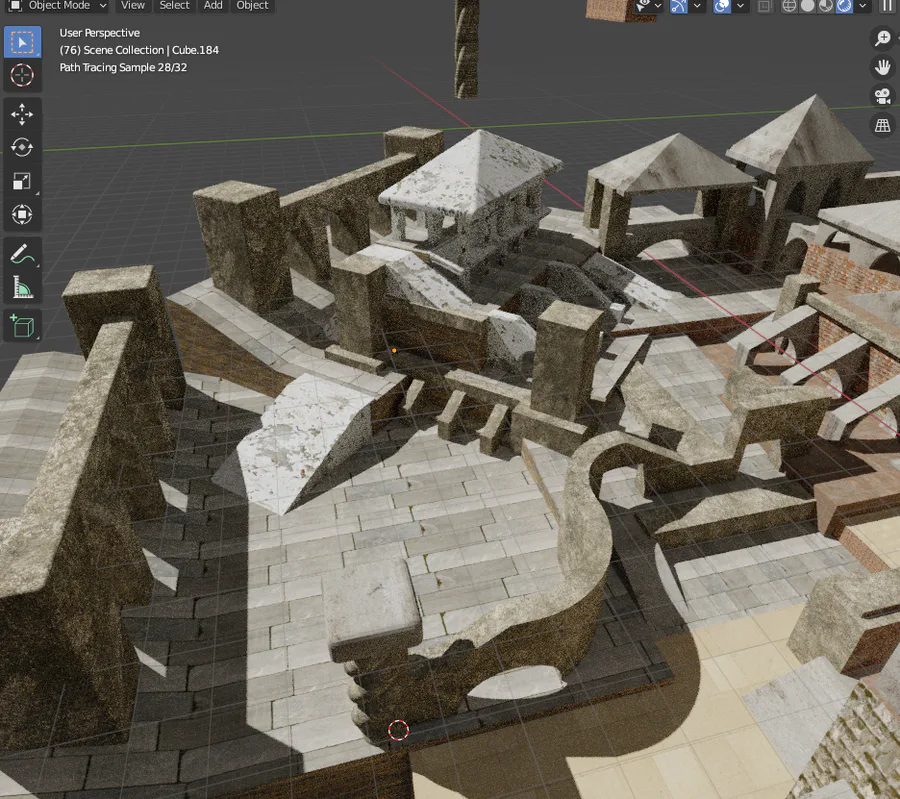This screenshot has height=799, width=900.
Task: Click the 'Scene Collection | Cube.184' text
Action: point(151,51)
